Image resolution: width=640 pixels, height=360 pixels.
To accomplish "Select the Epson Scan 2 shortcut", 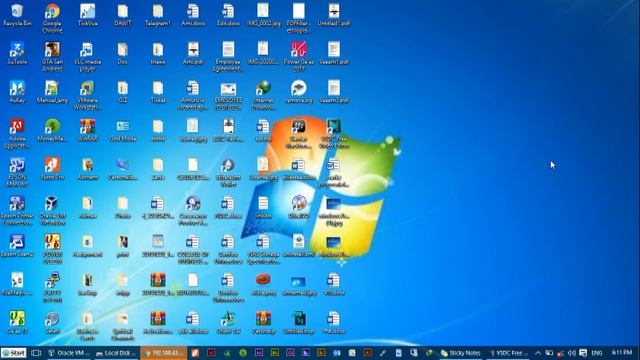I will pyautogui.click(x=17, y=245).
